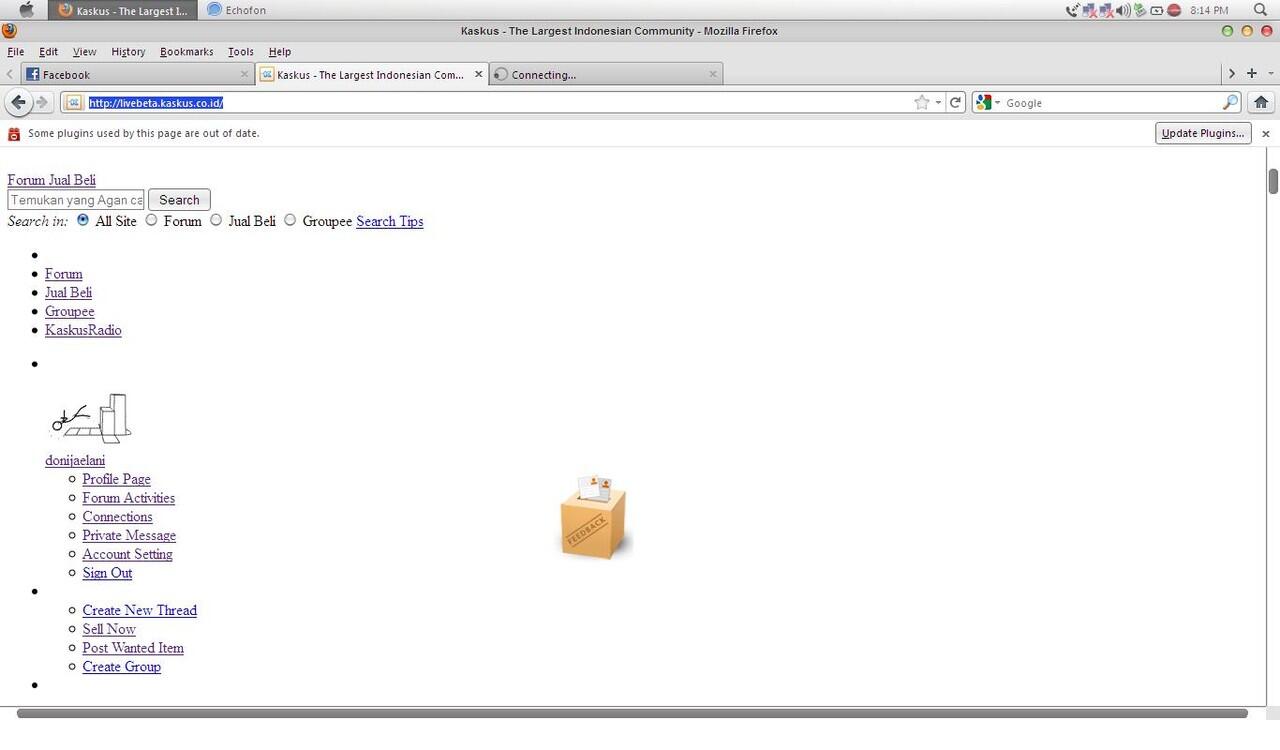Image resolution: width=1280 pixels, height=750 pixels.
Task: Open the History menu
Action: (x=128, y=52)
